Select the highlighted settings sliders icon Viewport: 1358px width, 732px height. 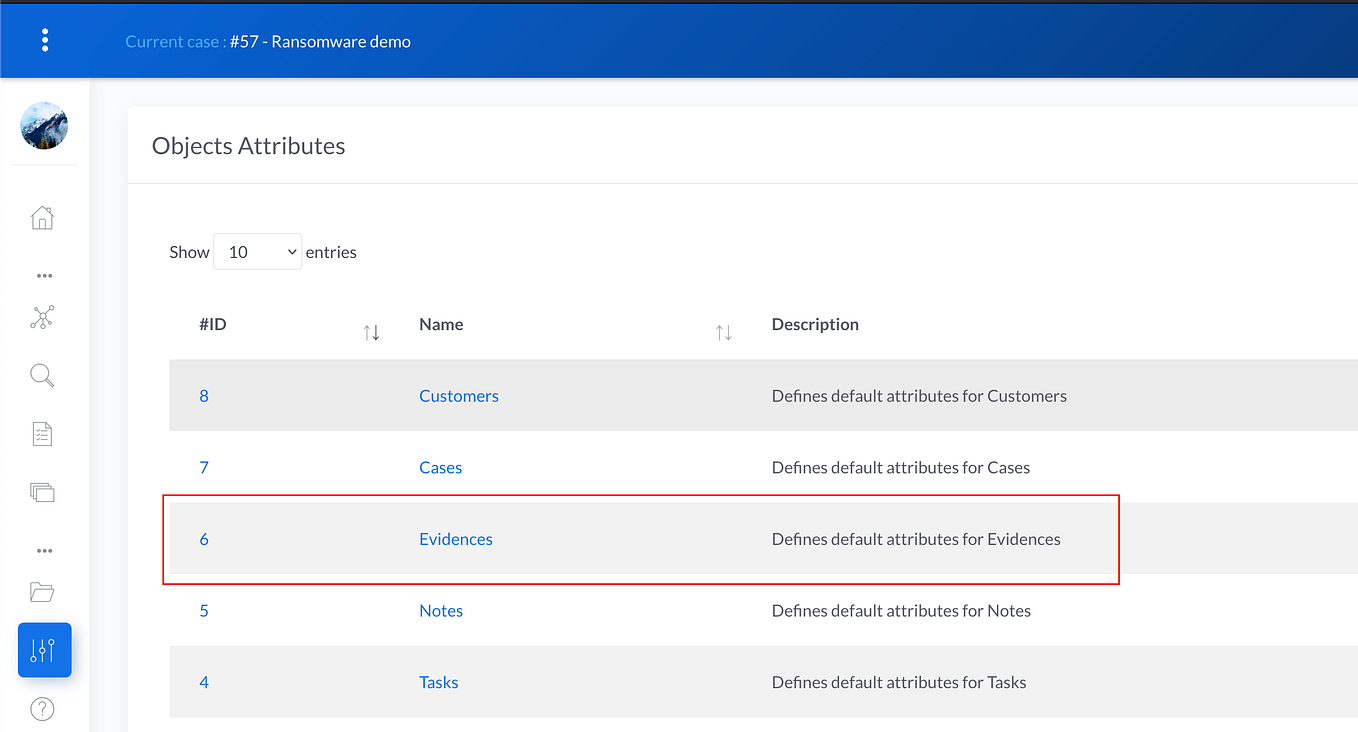[44, 649]
